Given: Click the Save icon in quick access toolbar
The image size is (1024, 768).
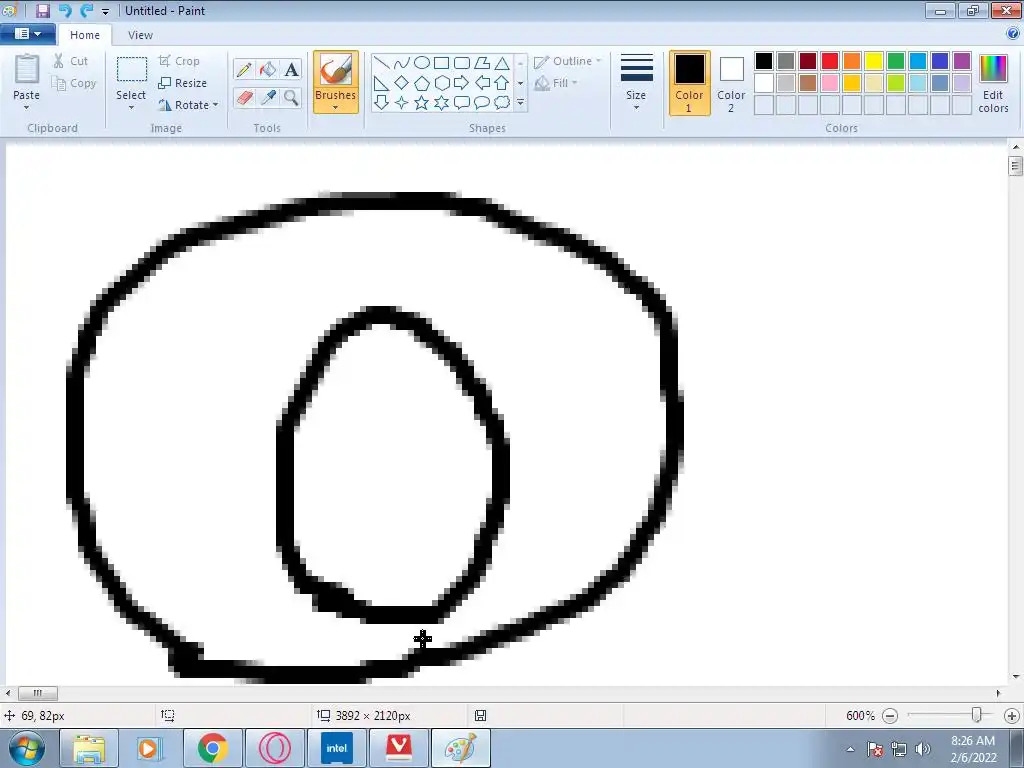Looking at the screenshot, I should (x=42, y=10).
